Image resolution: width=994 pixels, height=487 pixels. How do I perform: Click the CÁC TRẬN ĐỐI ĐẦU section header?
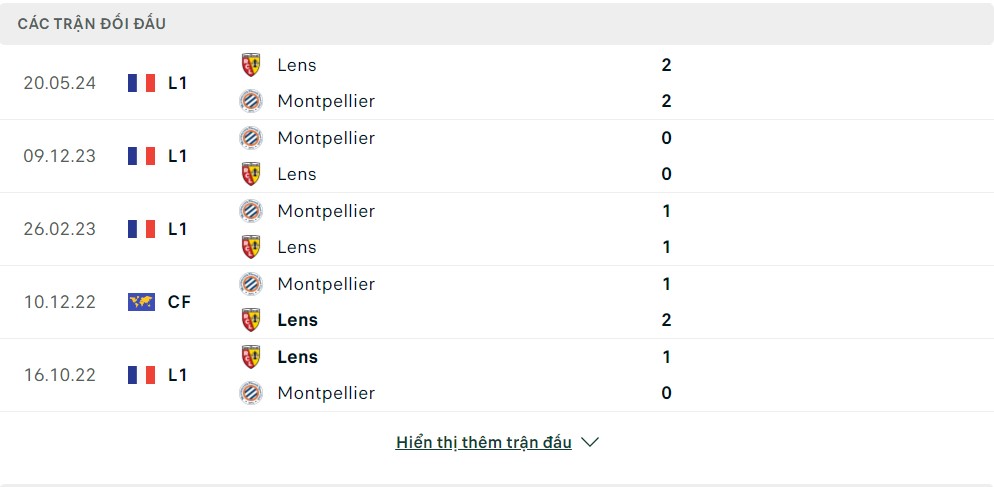92,24
